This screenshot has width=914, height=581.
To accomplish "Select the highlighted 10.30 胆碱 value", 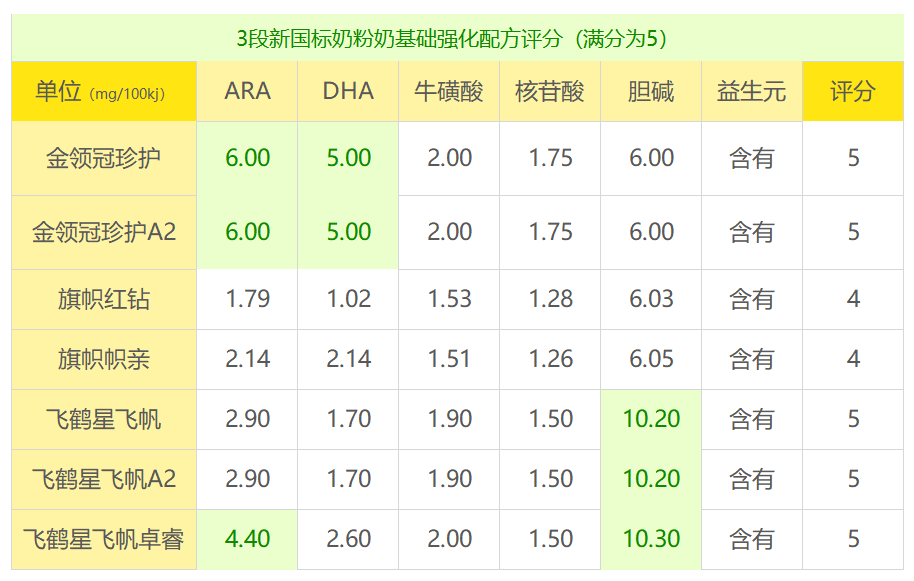I will point(651,539).
